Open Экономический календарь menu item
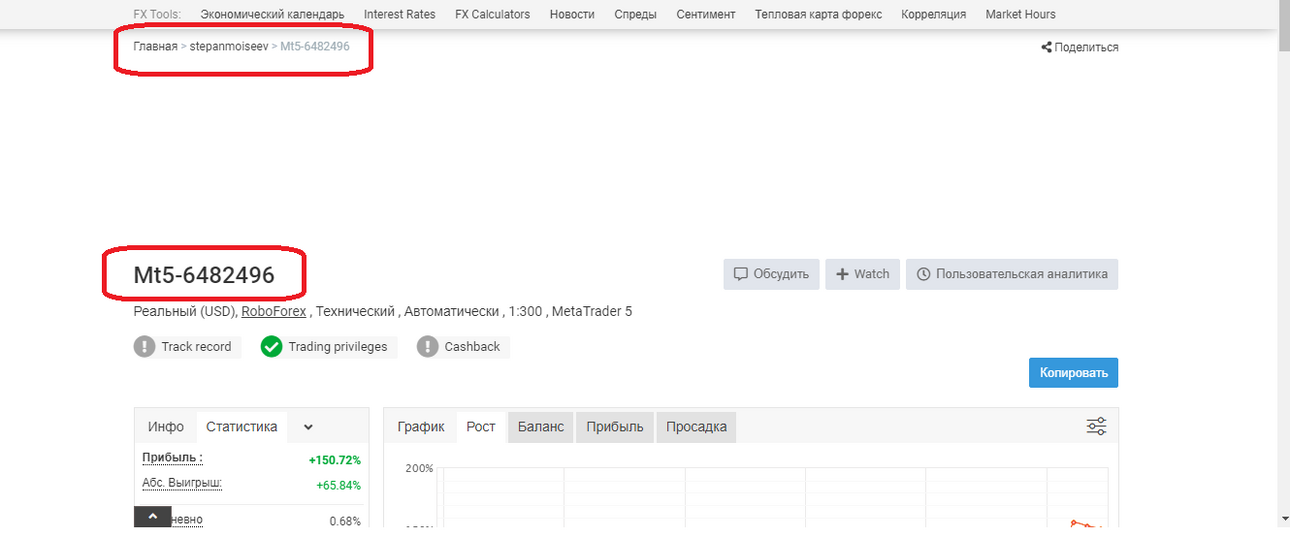The height and width of the screenshot is (537, 1290). click(x=272, y=14)
